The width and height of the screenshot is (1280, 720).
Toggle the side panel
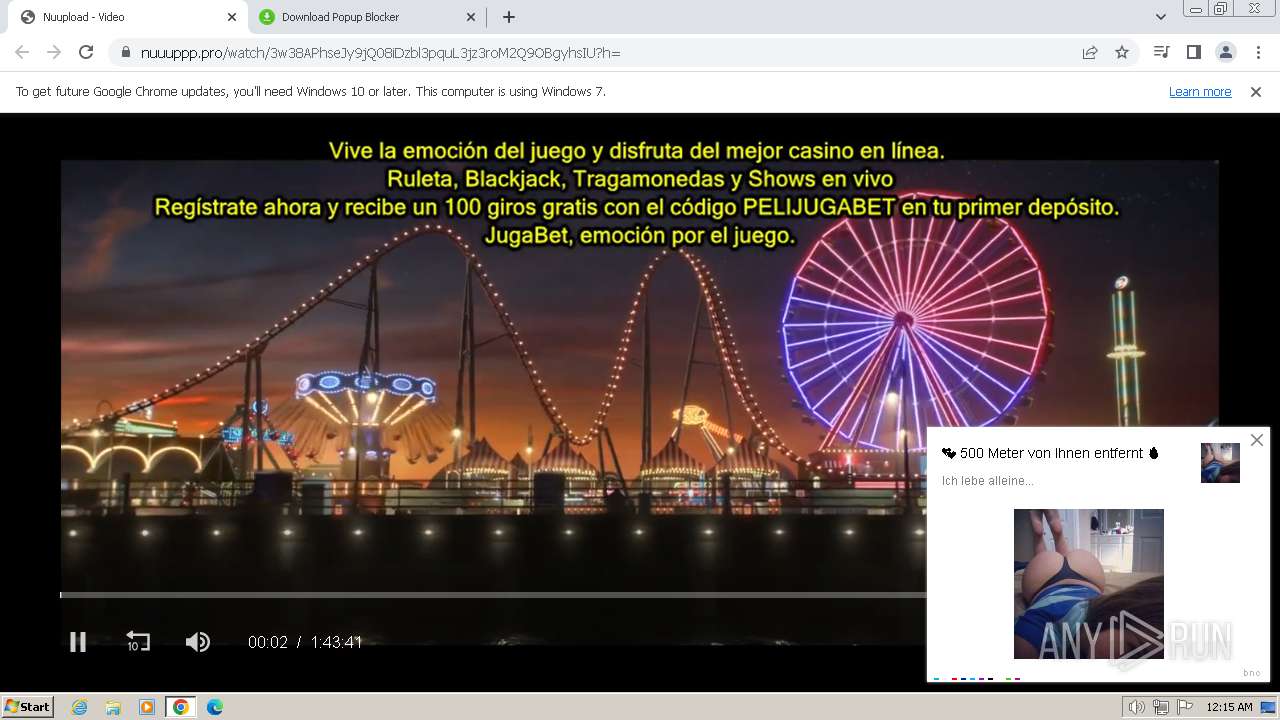tap(1193, 52)
